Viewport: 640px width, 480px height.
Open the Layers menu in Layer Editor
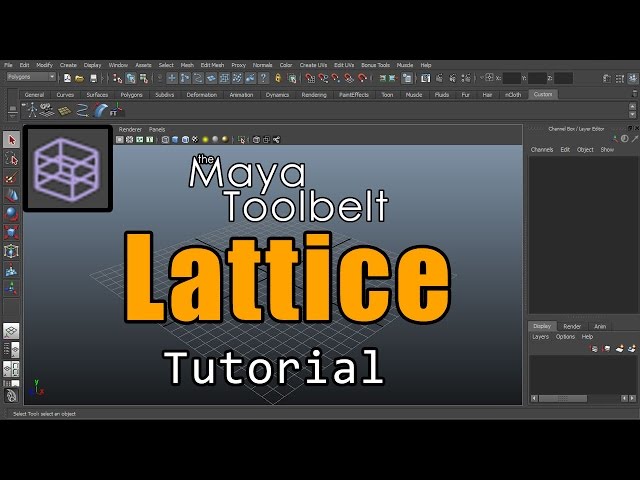tap(540, 337)
